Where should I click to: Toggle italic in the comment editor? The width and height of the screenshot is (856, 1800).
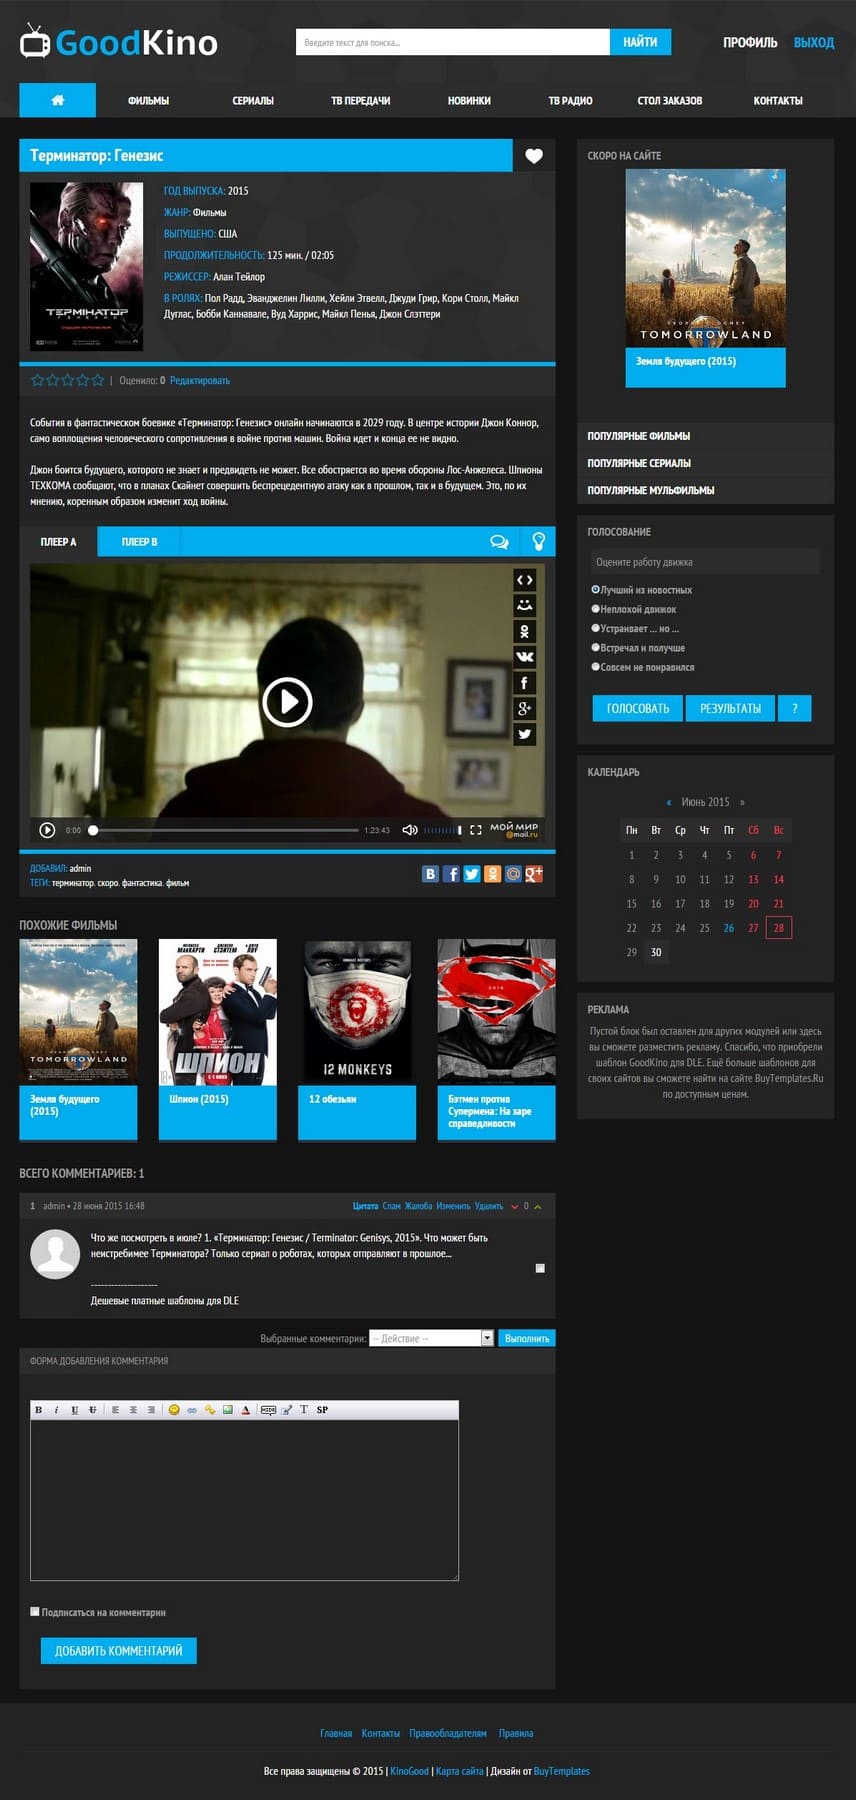click(x=57, y=1410)
